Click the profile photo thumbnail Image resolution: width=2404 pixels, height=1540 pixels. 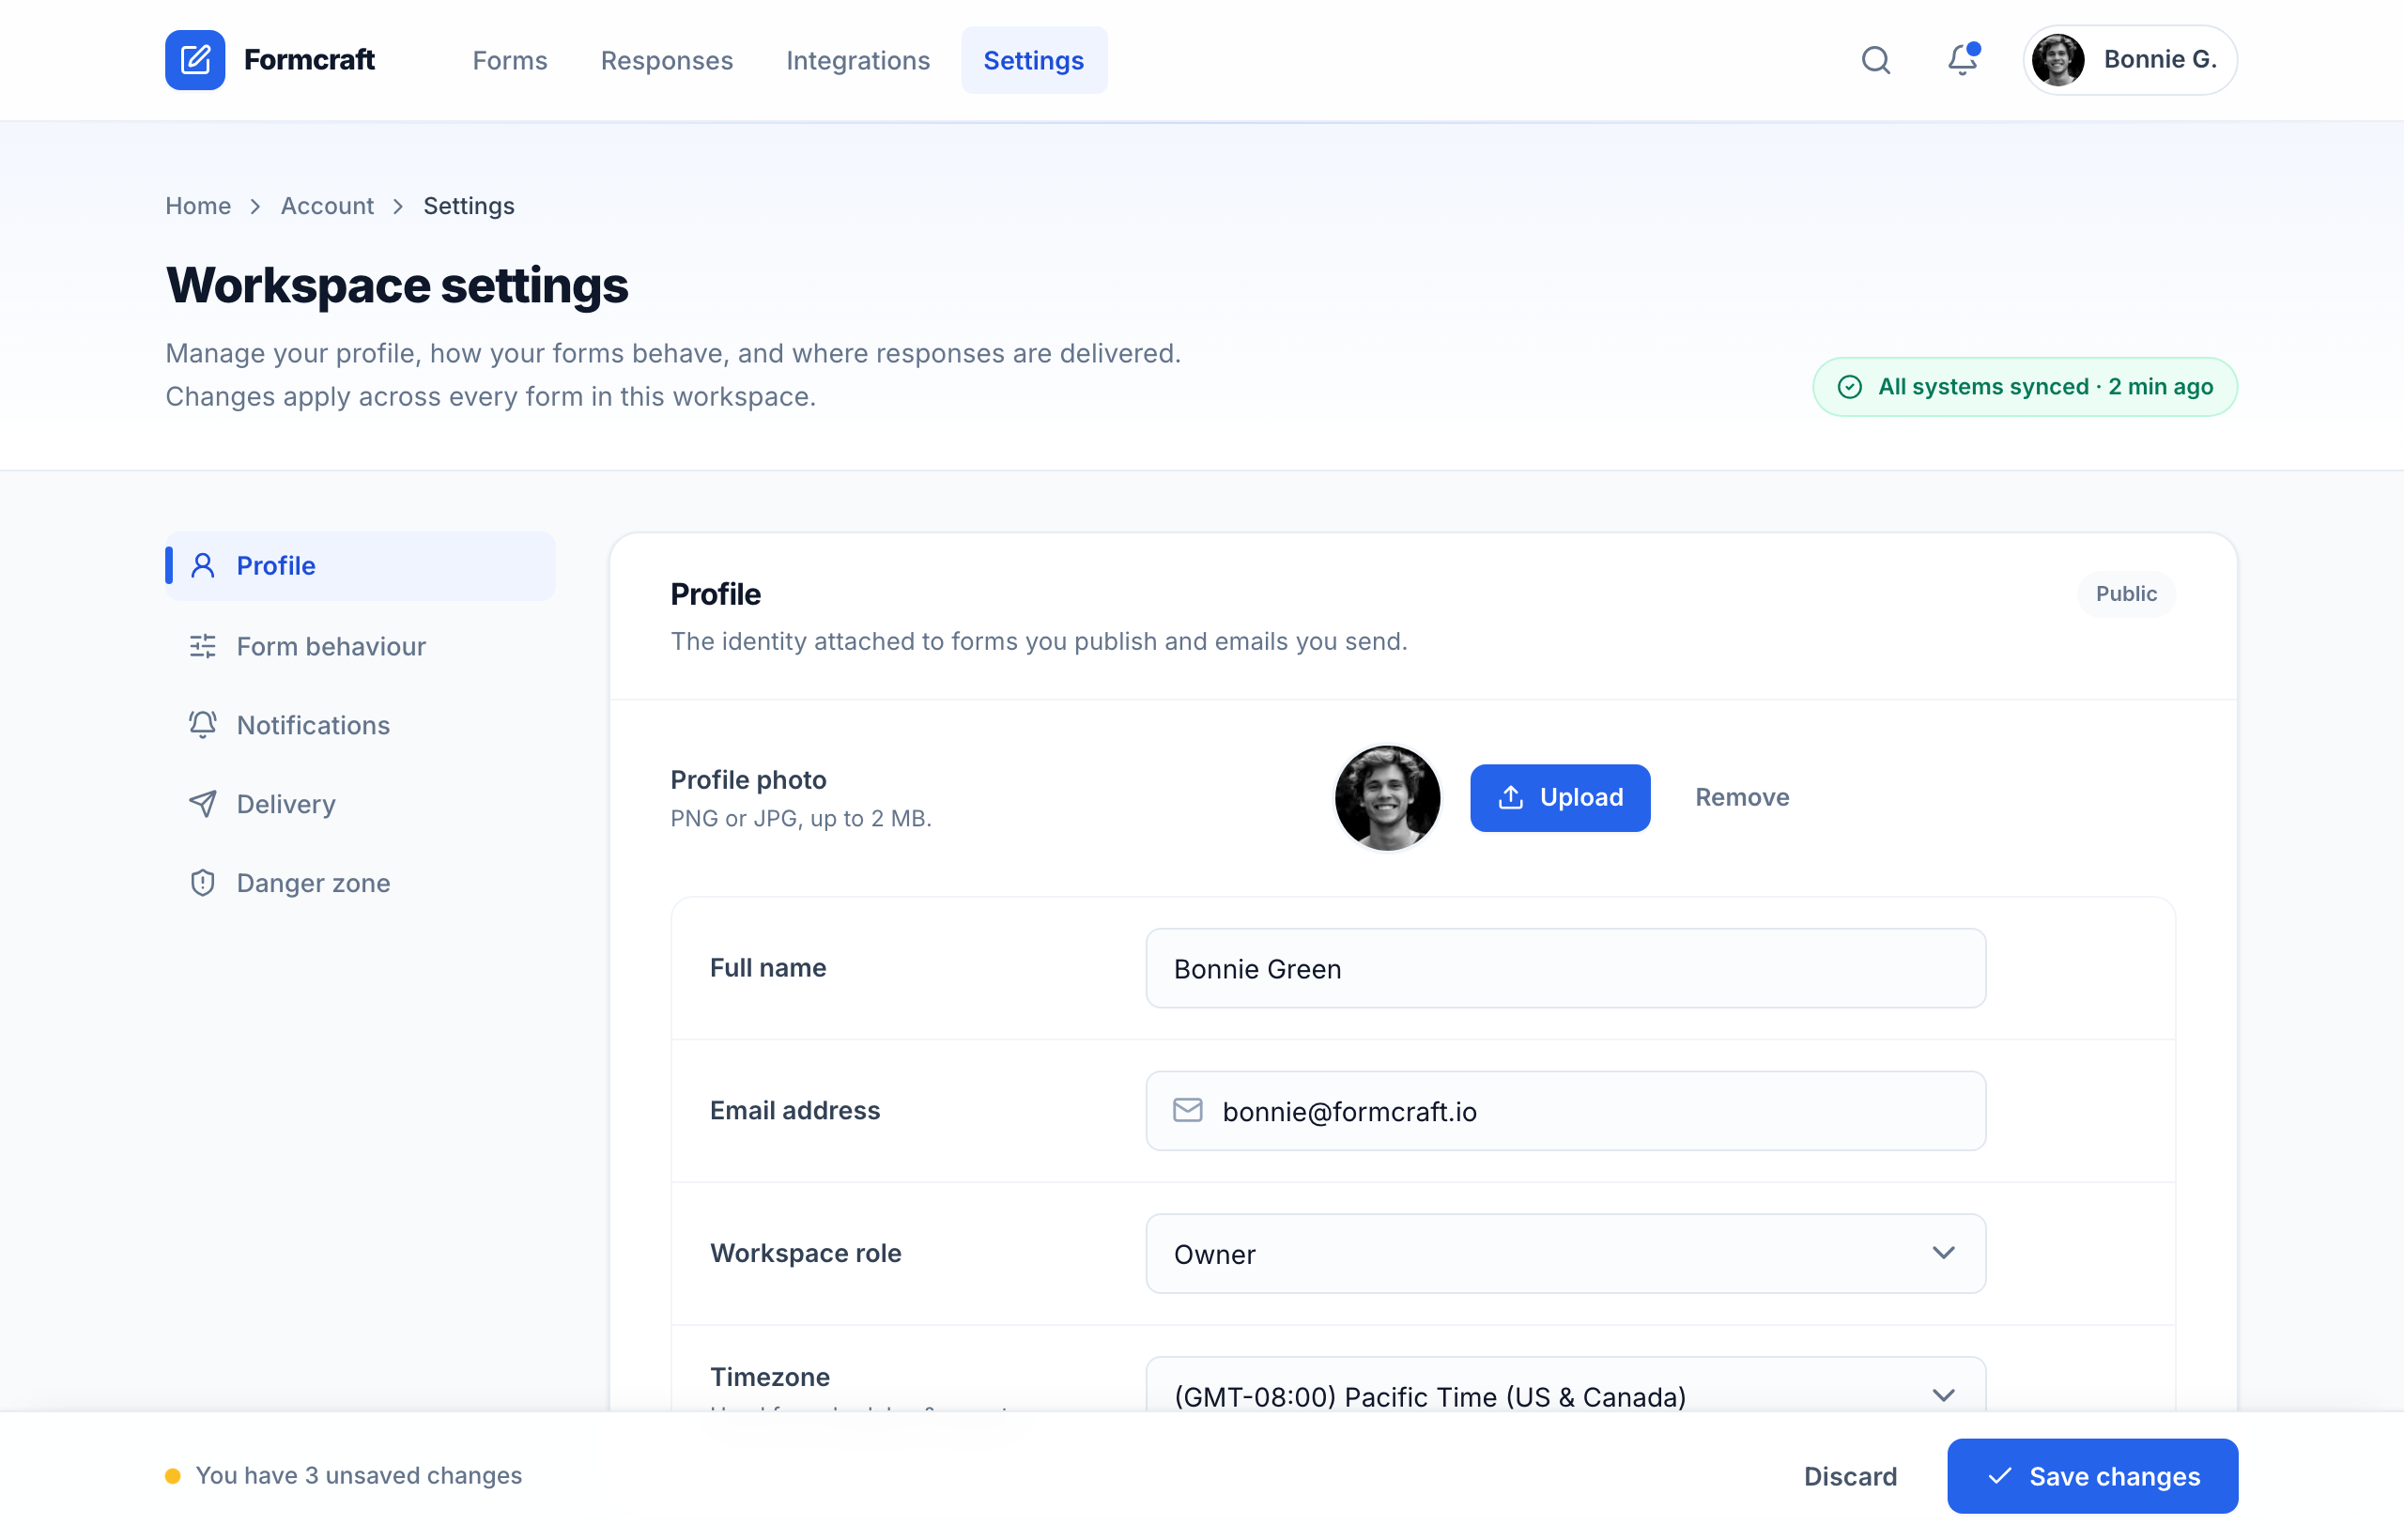[x=1387, y=798]
